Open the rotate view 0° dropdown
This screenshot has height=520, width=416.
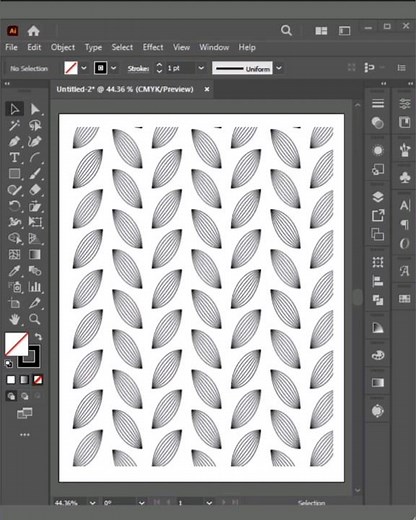[x=141, y=503]
